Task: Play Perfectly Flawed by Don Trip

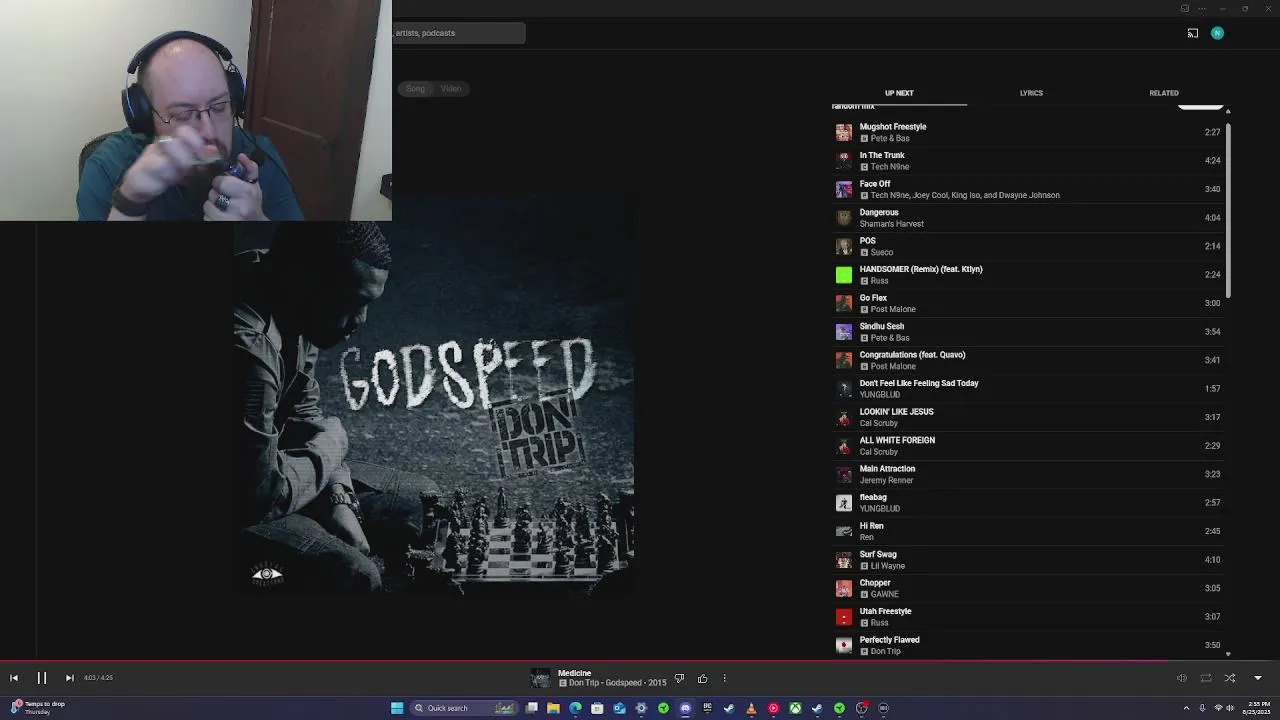Action: coord(1026,645)
